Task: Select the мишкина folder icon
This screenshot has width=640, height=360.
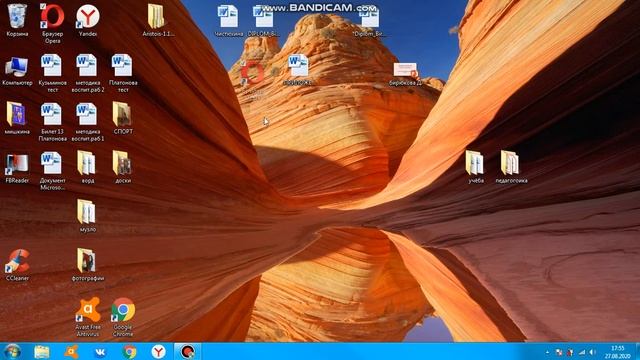Action: coord(17,118)
